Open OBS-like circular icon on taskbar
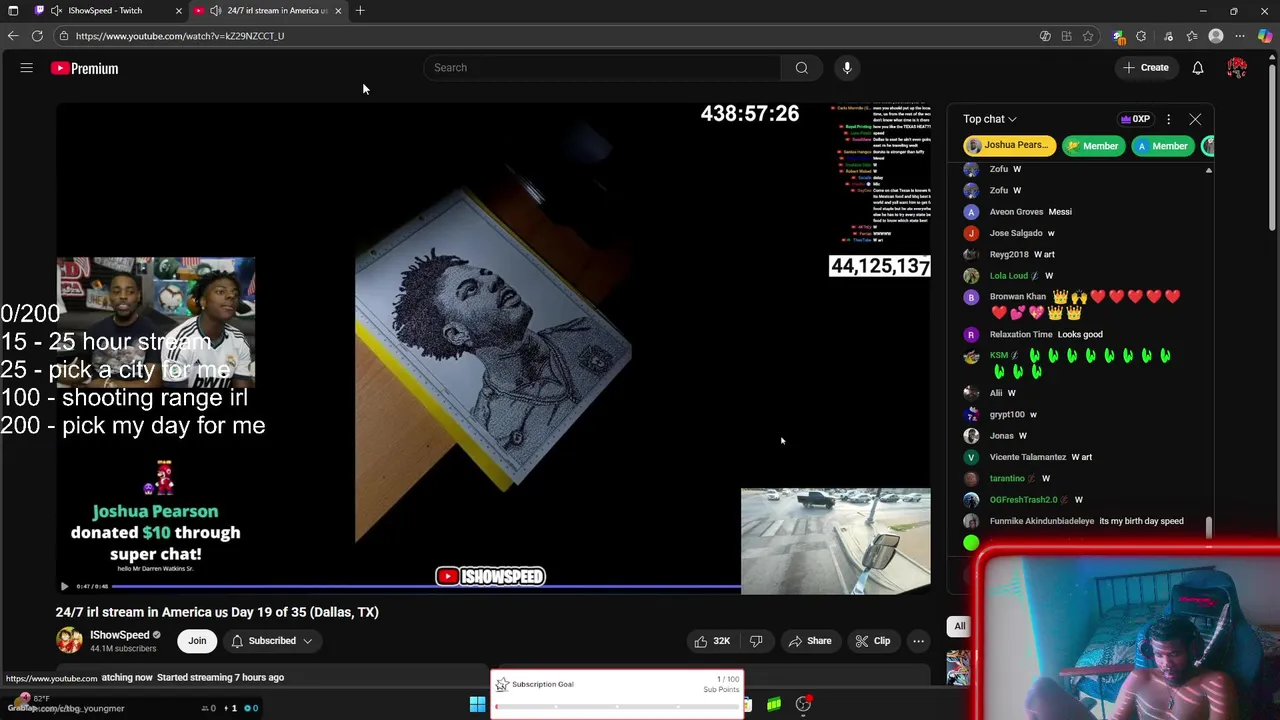The image size is (1280, 720). pos(804,705)
